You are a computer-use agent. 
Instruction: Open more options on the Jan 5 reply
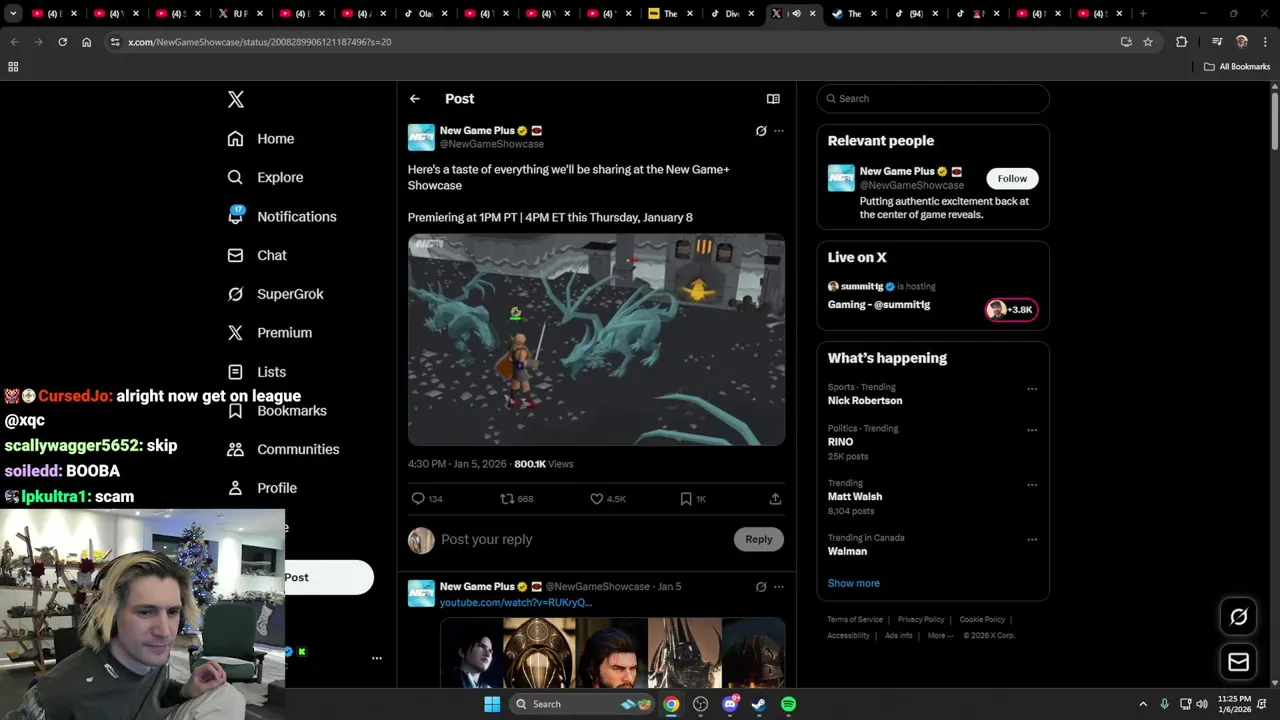pyautogui.click(x=779, y=587)
